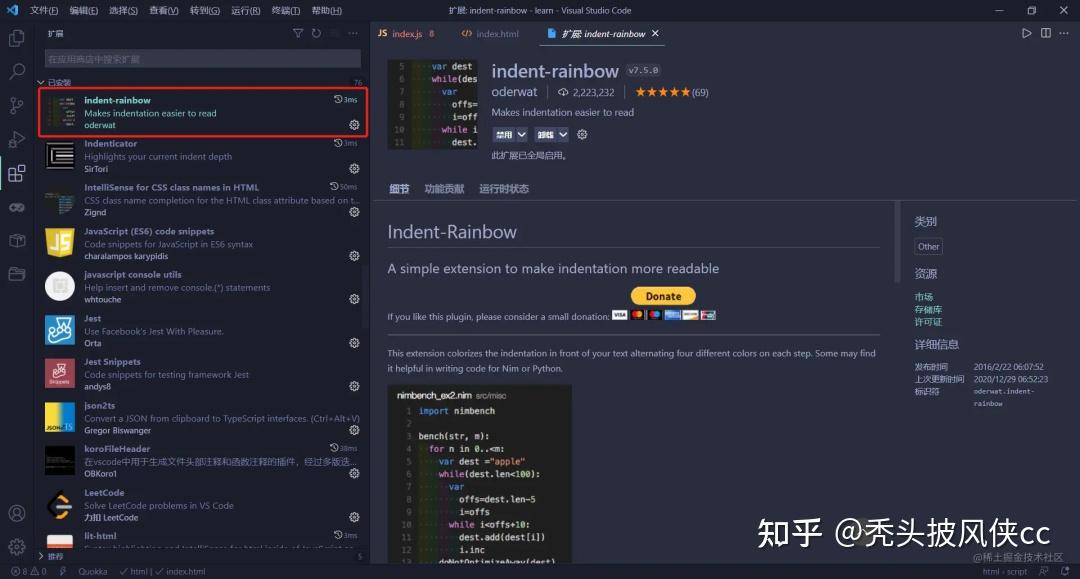Click the details page vertical scrollbar

tap(897, 242)
